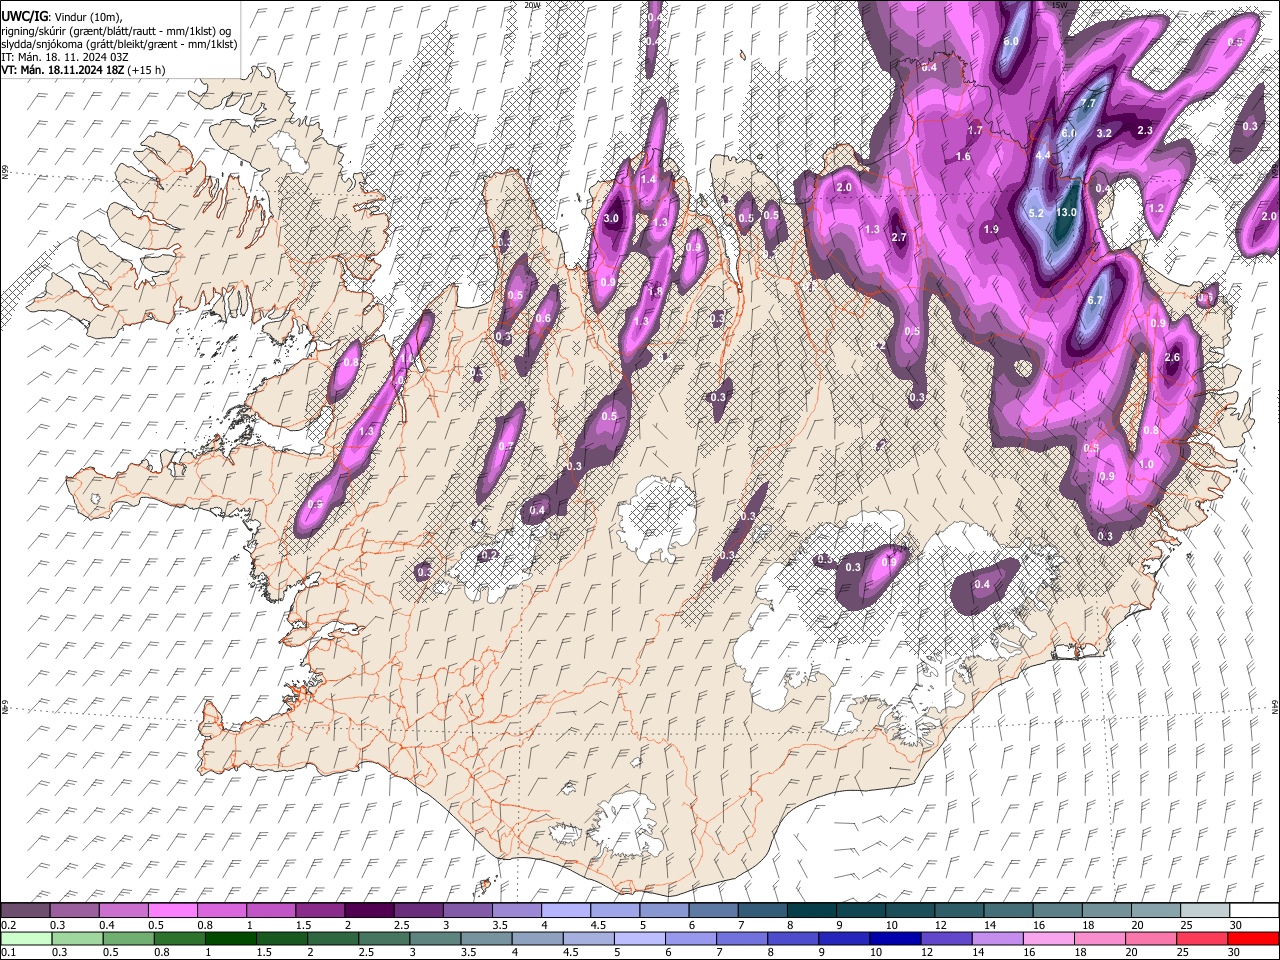Viewport: 1280px width, 960px height.
Task: Select dark teal snow swatch between 8 and 9
Action: click(x=810, y=910)
